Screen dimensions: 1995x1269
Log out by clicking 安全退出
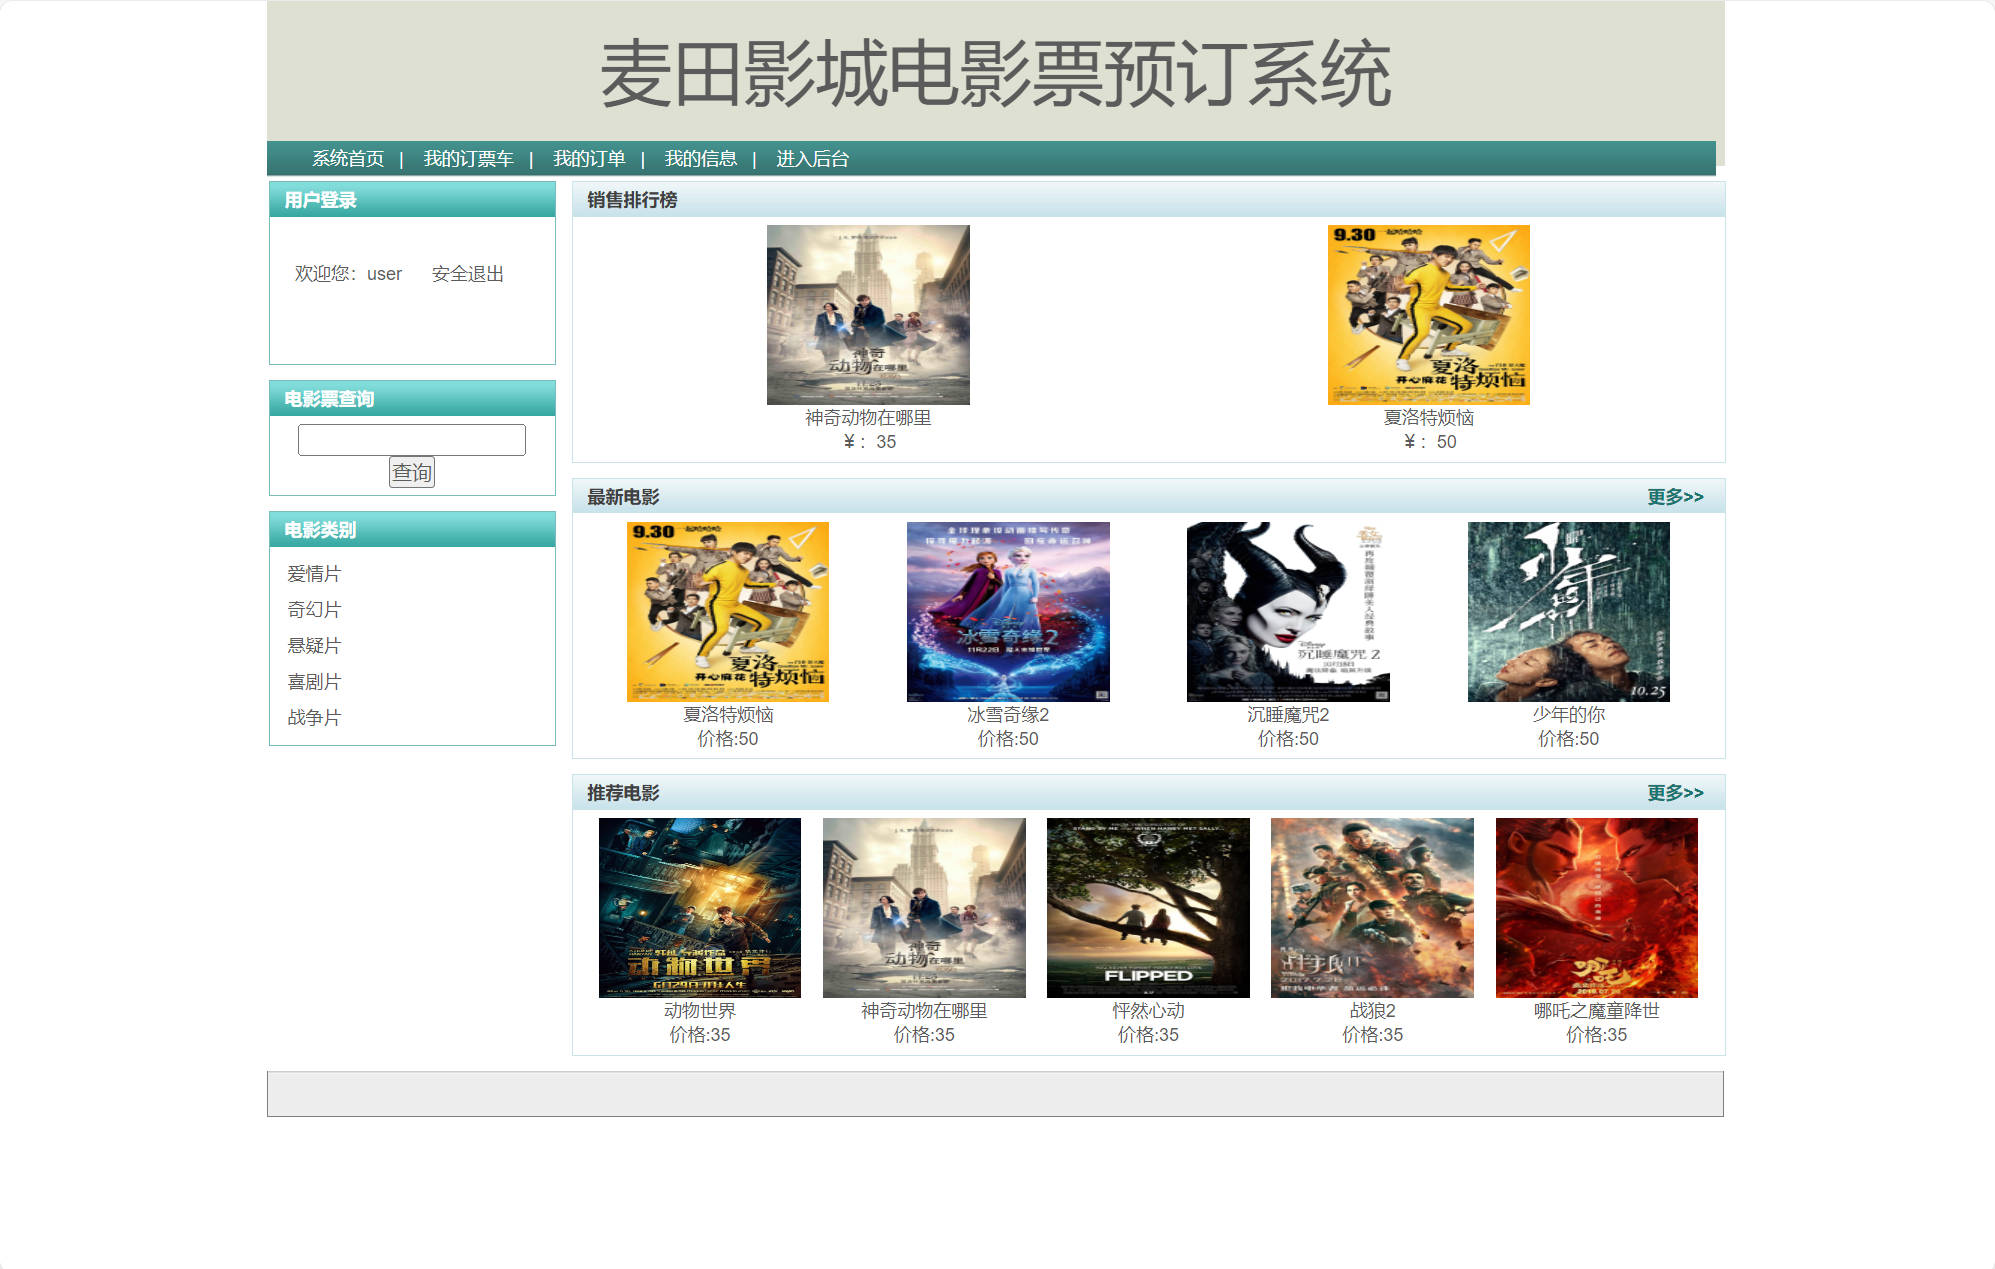click(x=466, y=273)
